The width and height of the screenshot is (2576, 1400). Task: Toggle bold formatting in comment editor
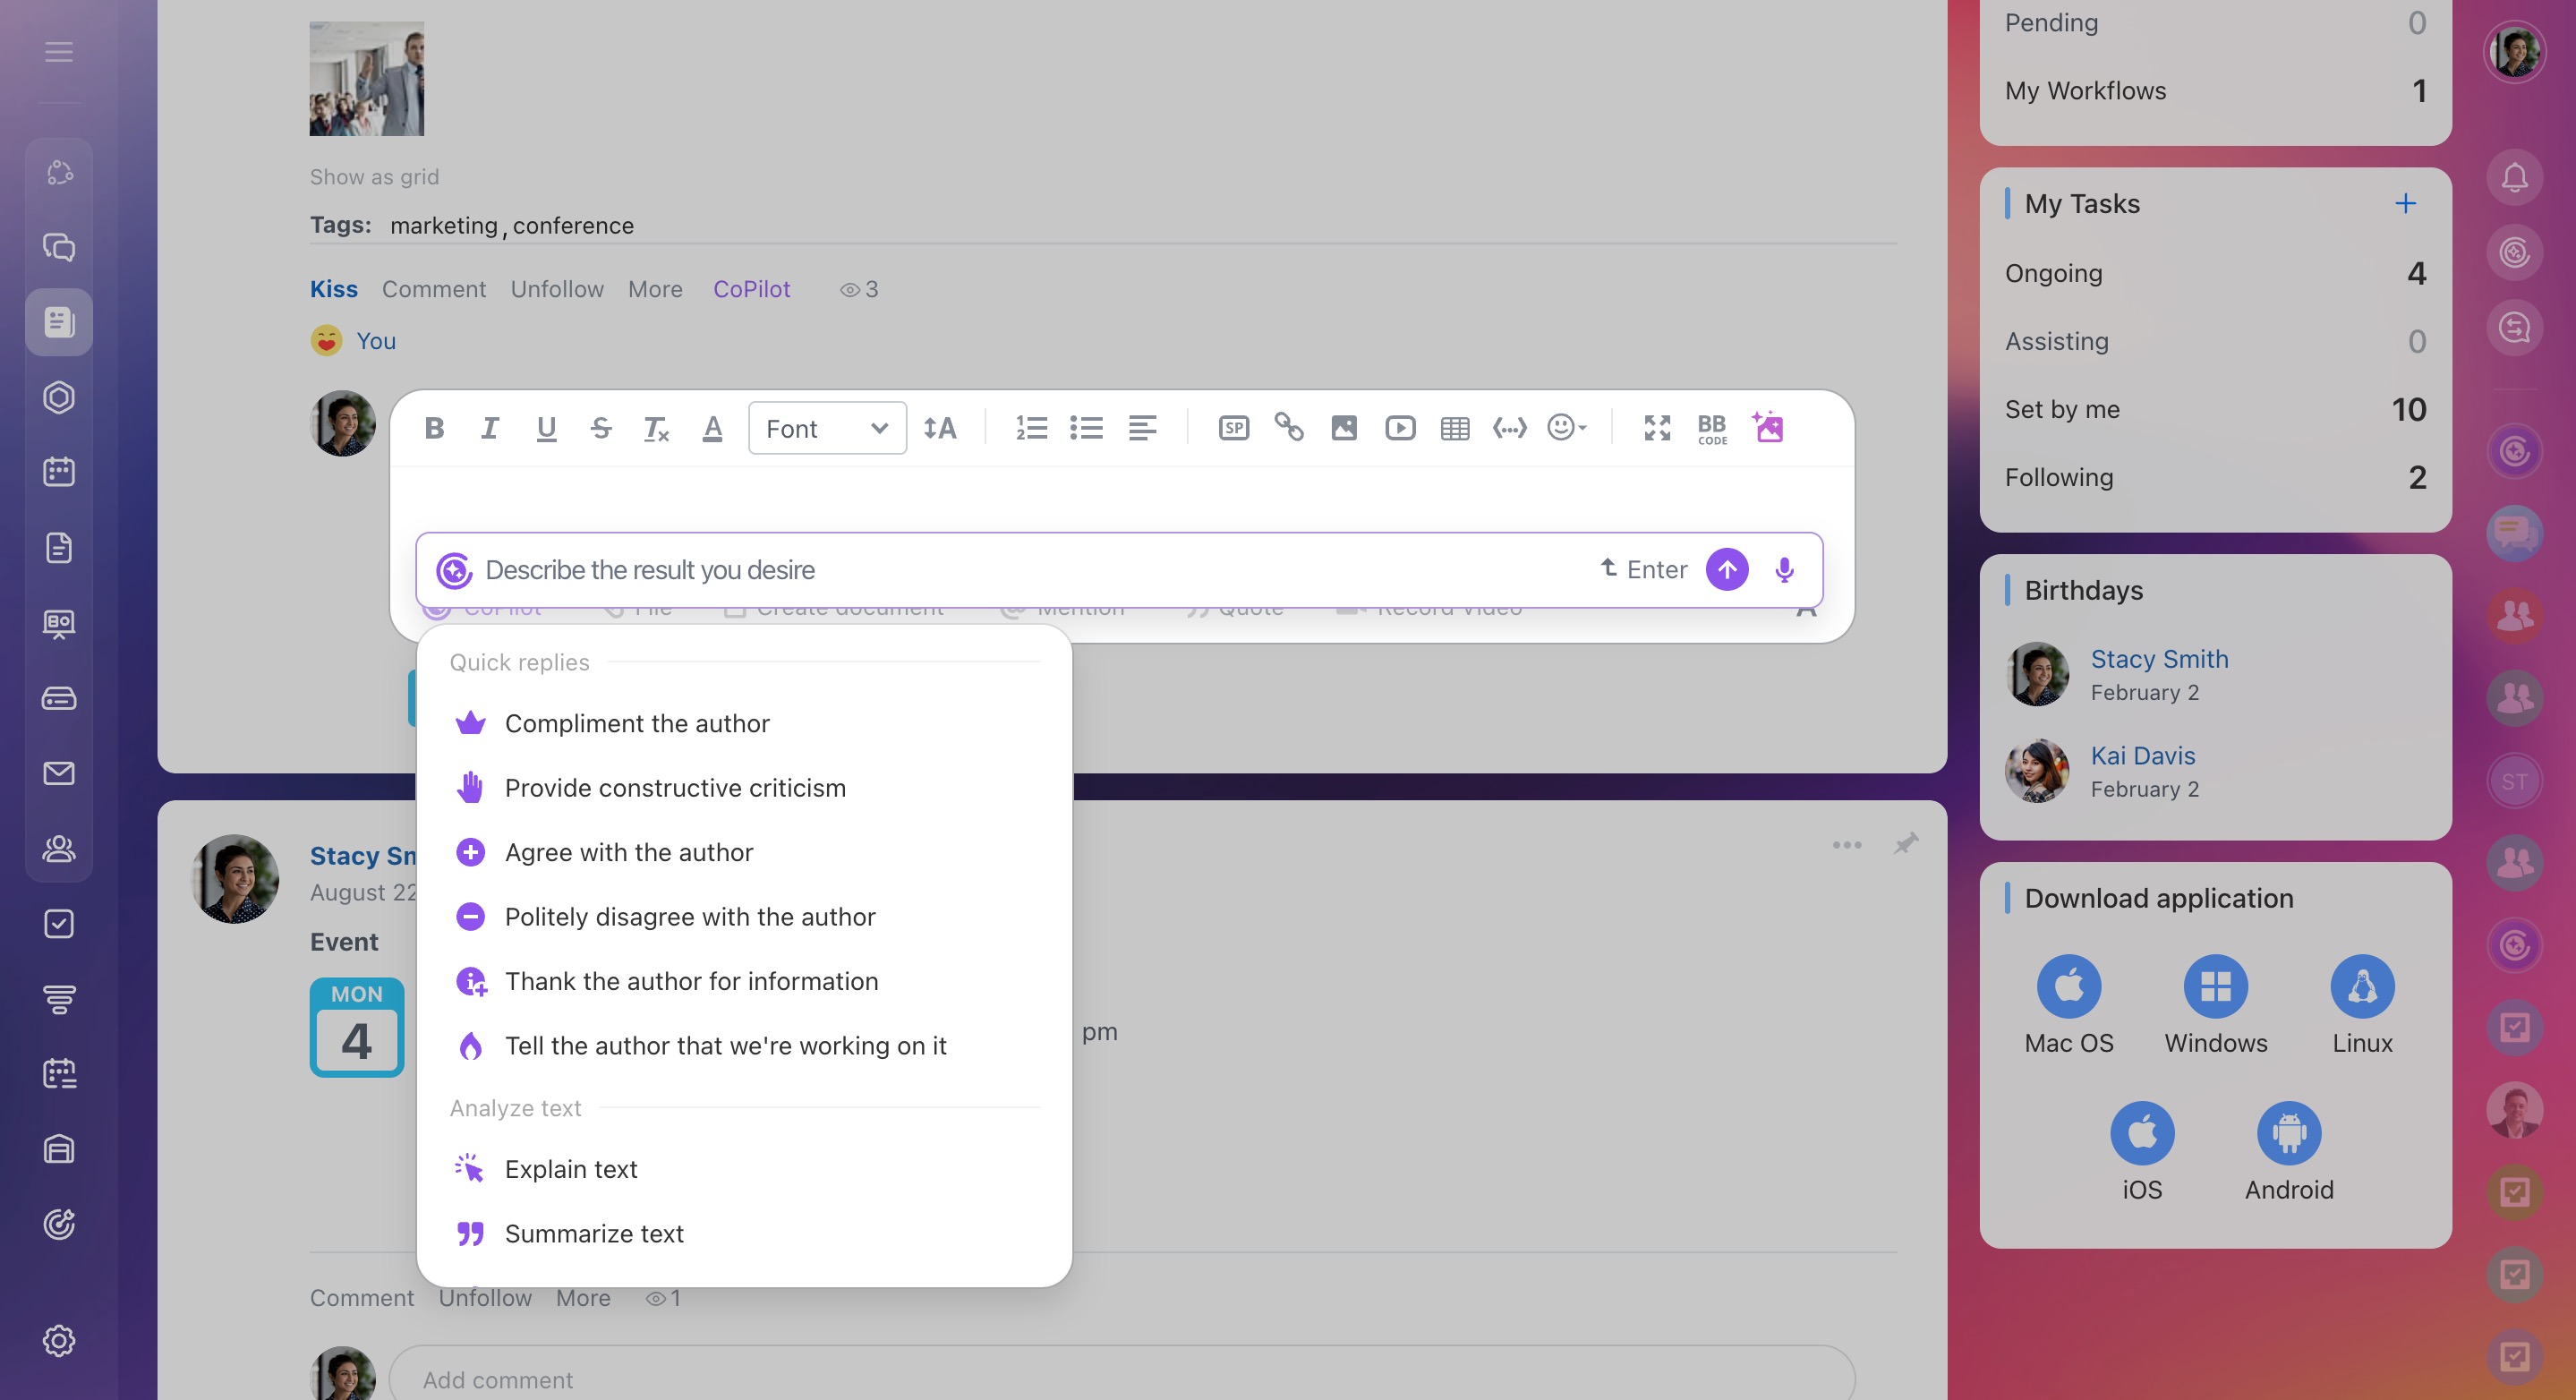(x=434, y=428)
